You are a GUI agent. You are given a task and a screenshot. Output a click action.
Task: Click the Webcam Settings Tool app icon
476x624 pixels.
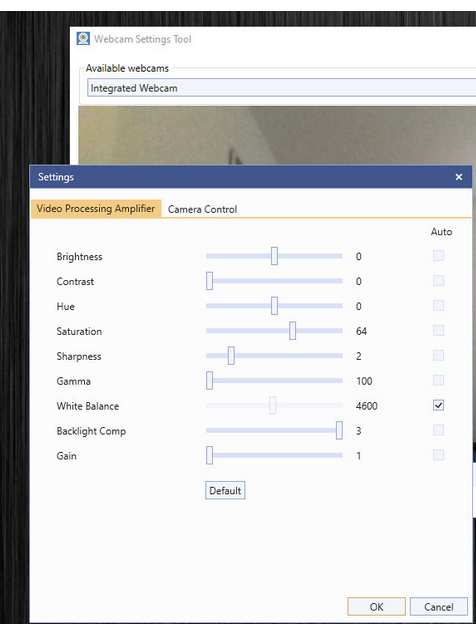83,39
